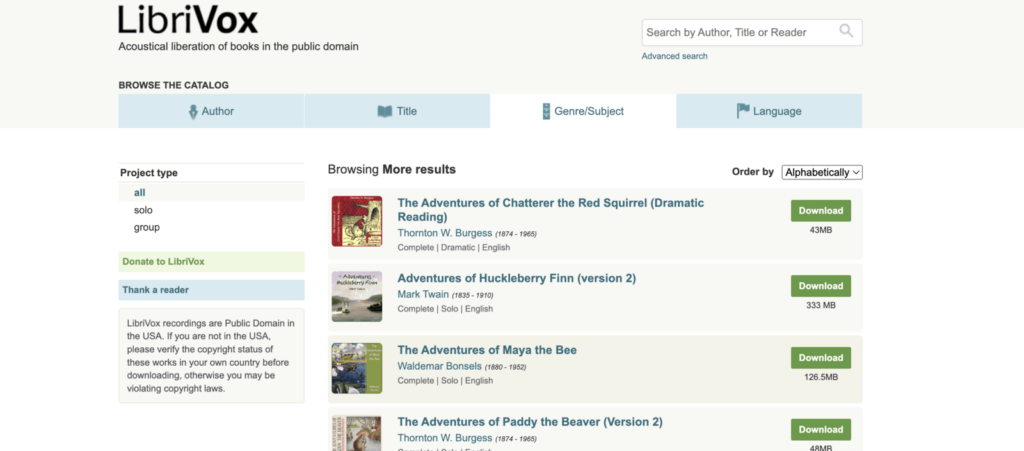
Task: Click the '126.5MB' file size text
Action: [821, 377]
